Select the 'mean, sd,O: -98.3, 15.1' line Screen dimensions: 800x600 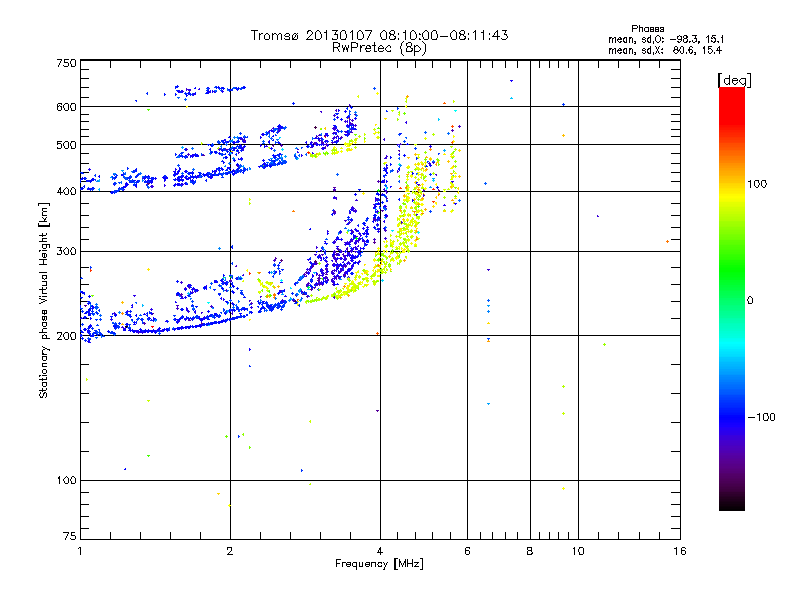point(666,39)
